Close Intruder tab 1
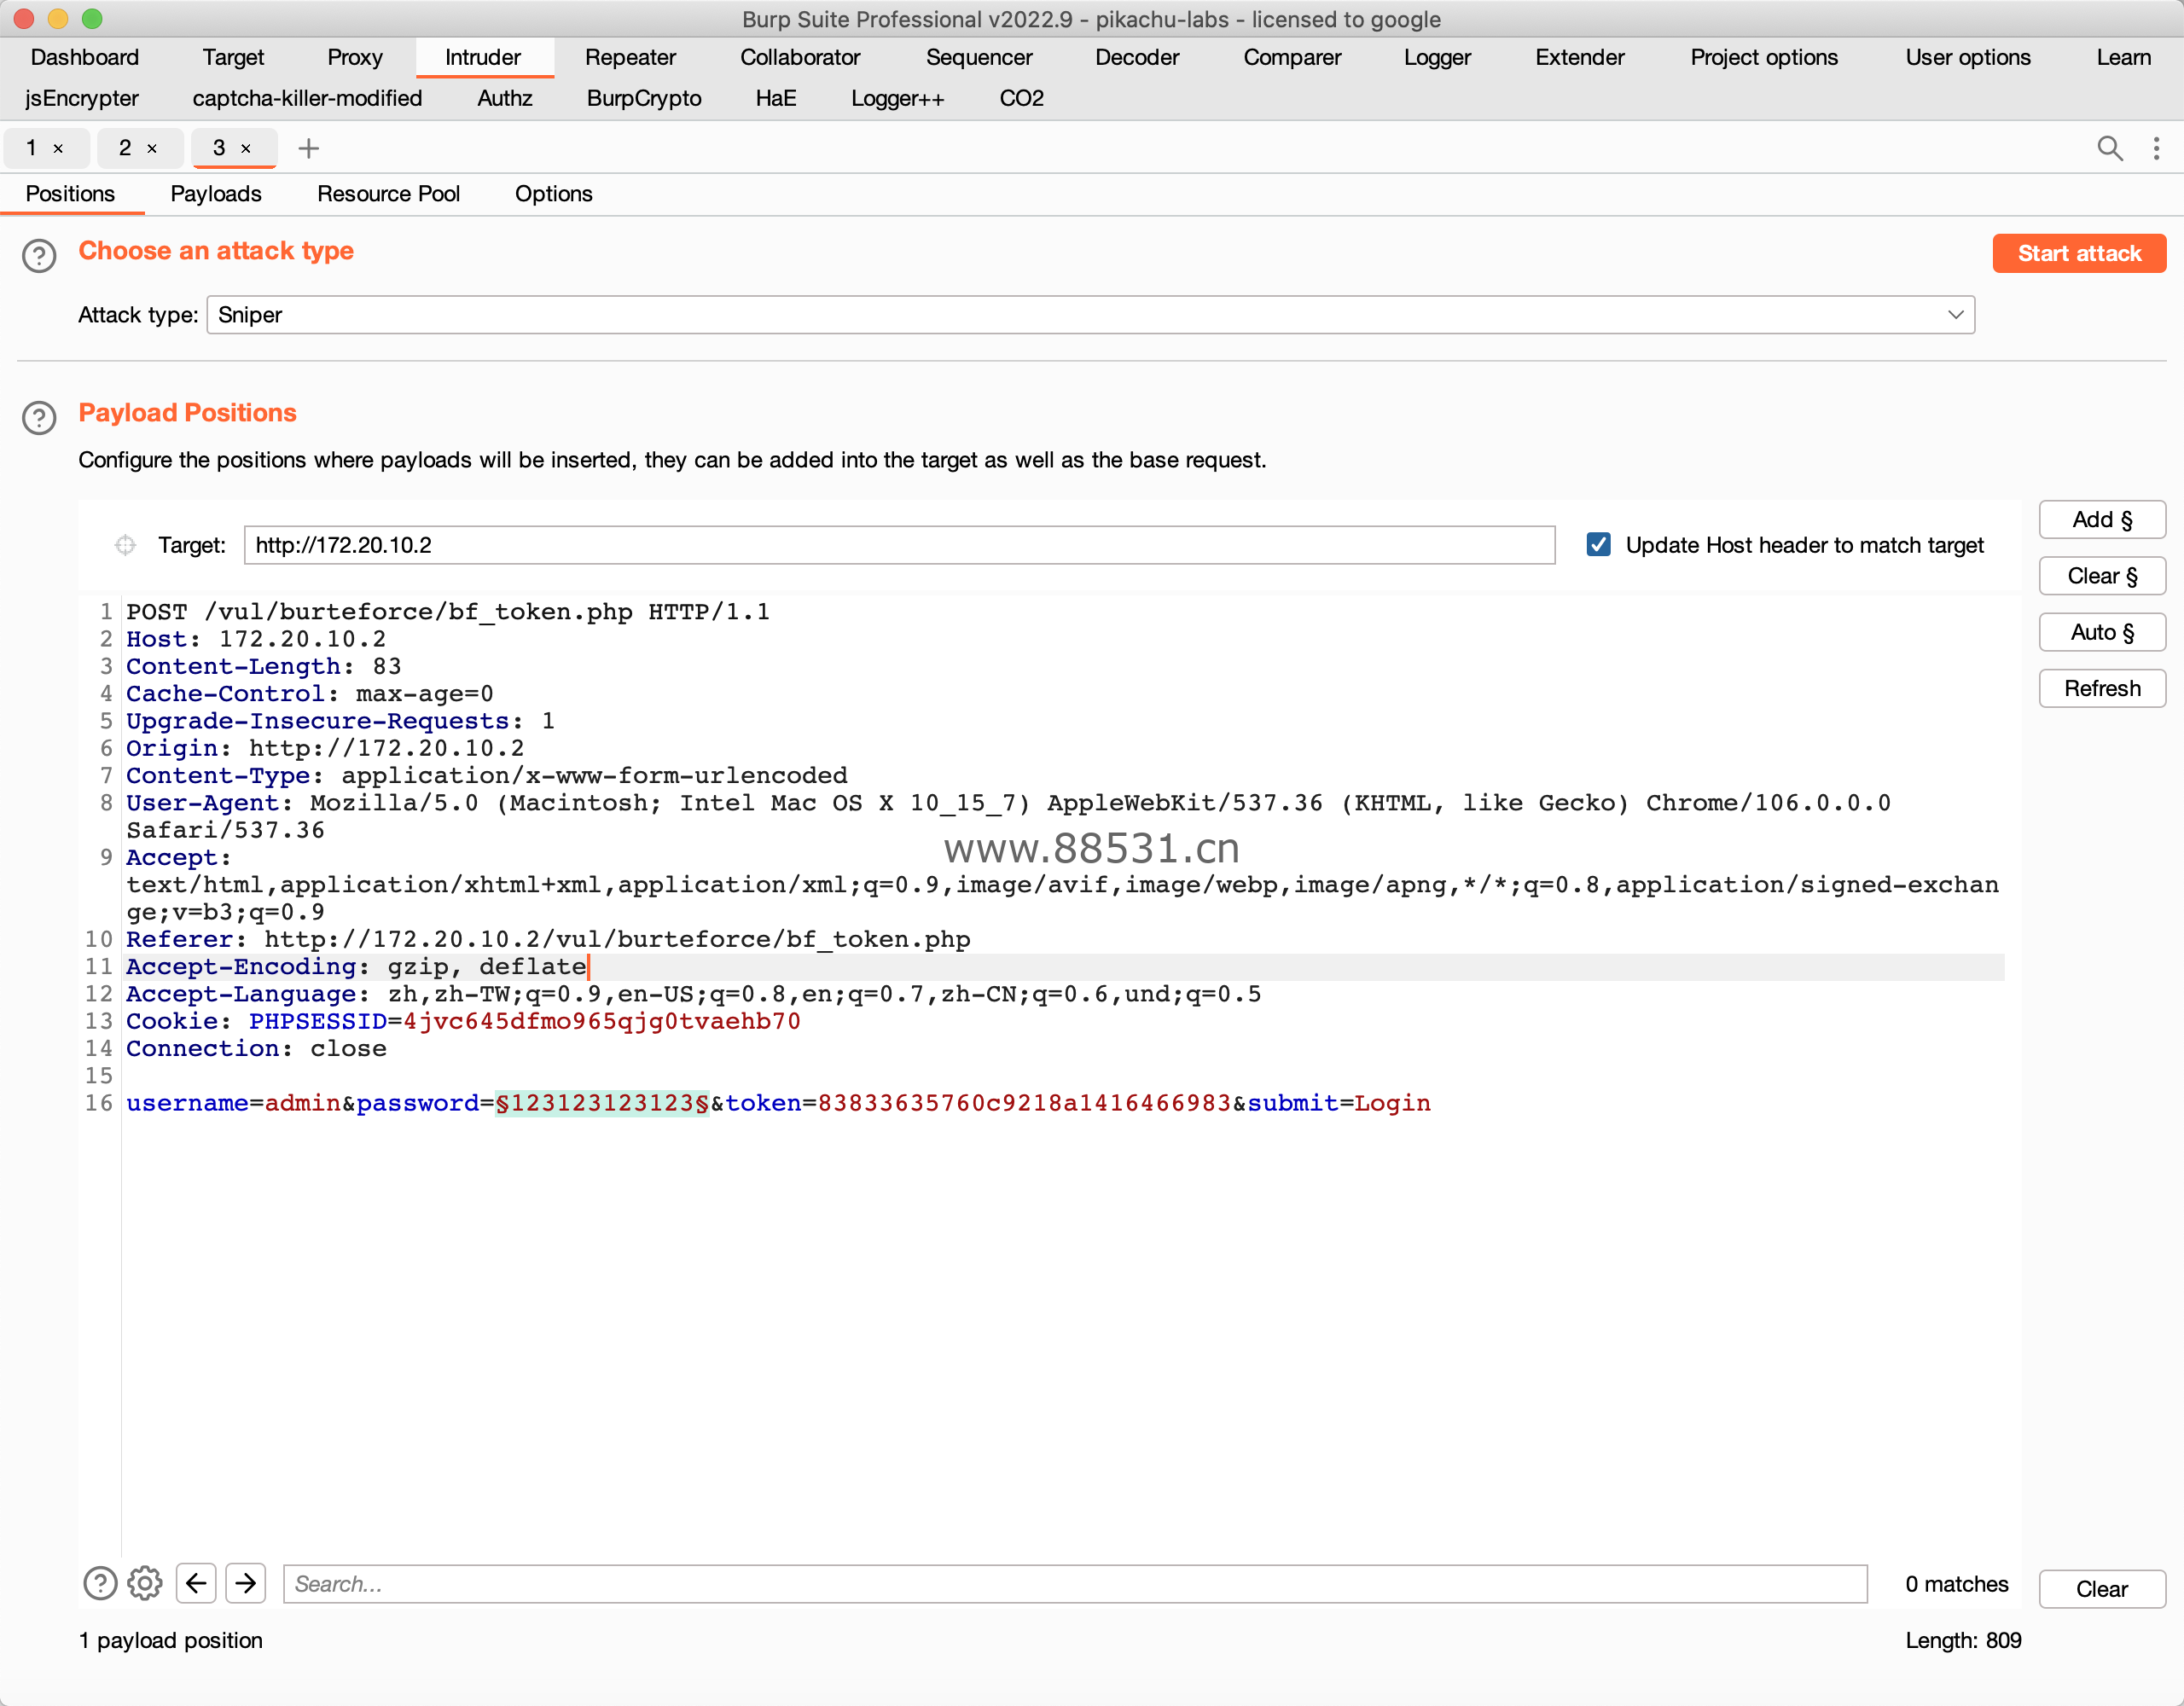2184x1706 pixels. pyautogui.click(x=58, y=148)
